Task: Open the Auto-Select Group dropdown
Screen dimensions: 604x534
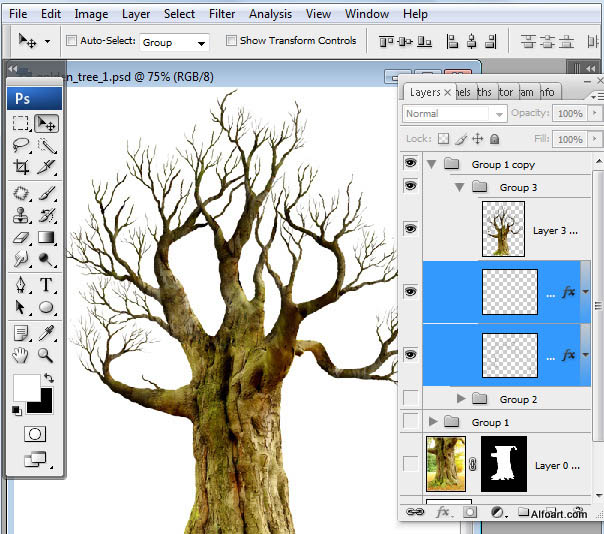Action: 174,42
